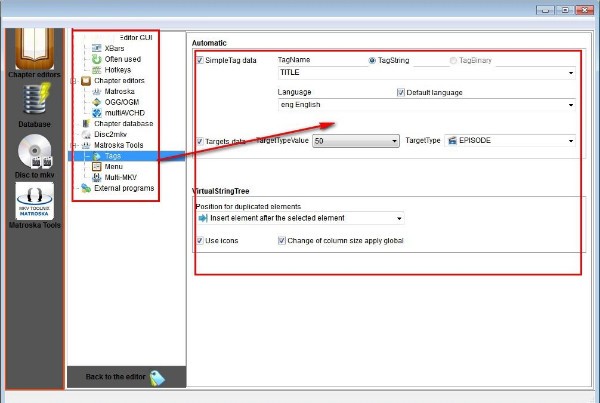Screen dimensions: 600x403
Task: Select Disc2mkv tree entry
Action: [x=111, y=134]
